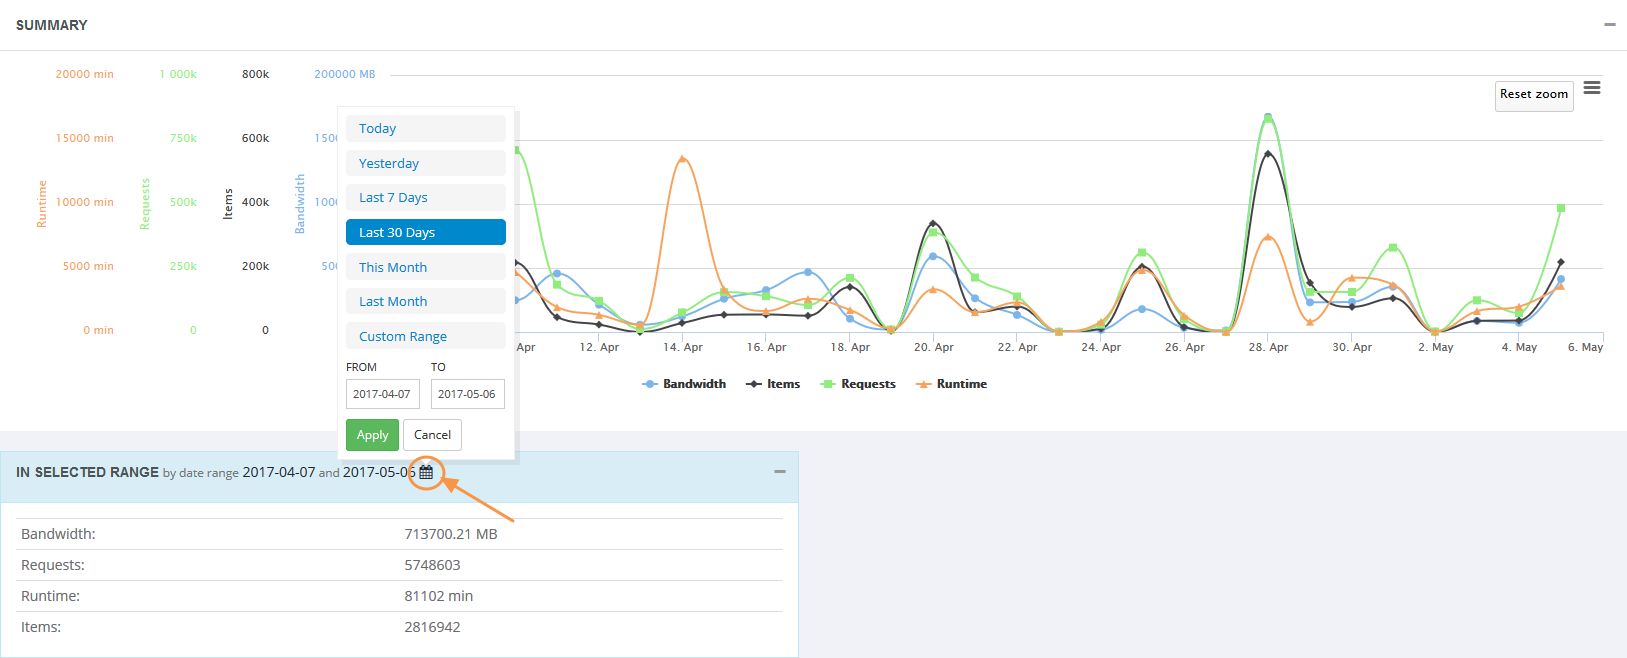This screenshot has height=658, width=1627.
Task: Open the chart hamburger context menu
Action: [x=1592, y=88]
